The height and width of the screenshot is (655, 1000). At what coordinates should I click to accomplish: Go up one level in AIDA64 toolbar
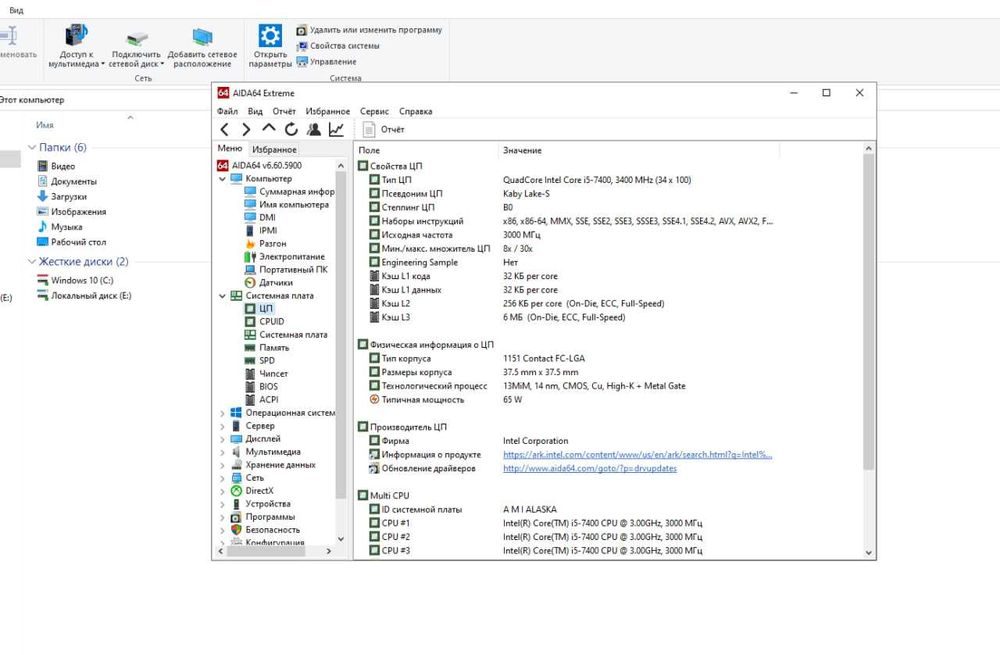pyautogui.click(x=268, y=128)
